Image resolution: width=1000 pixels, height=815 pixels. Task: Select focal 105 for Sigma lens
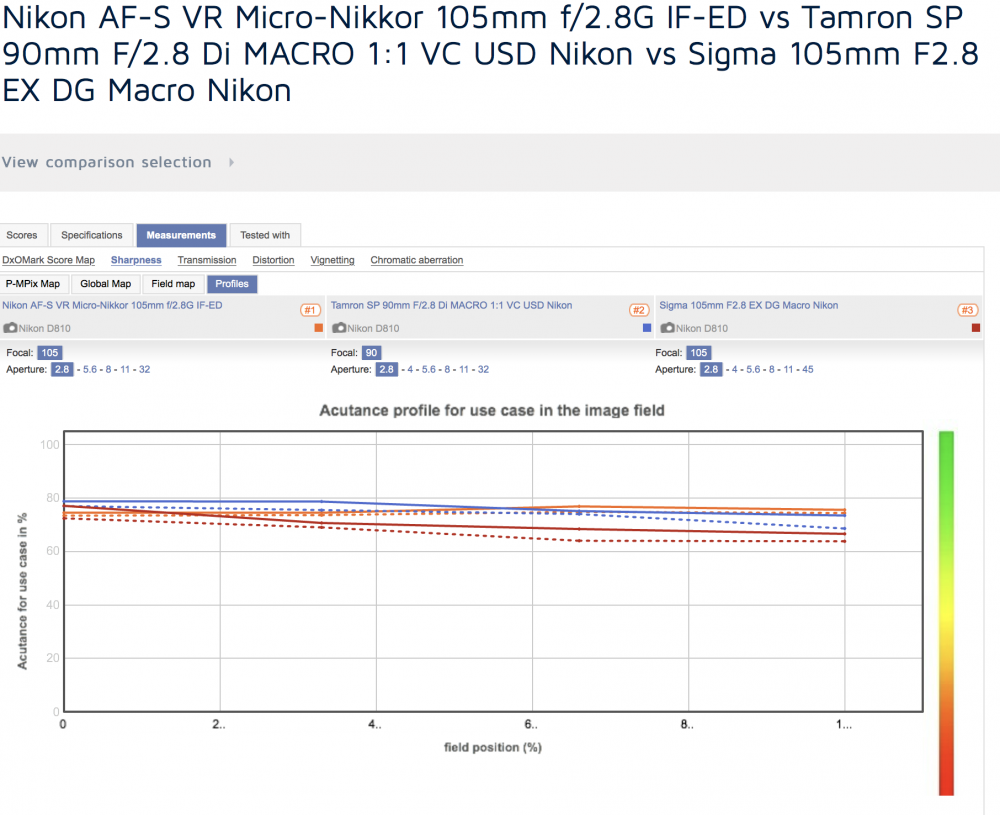(699, 353)
